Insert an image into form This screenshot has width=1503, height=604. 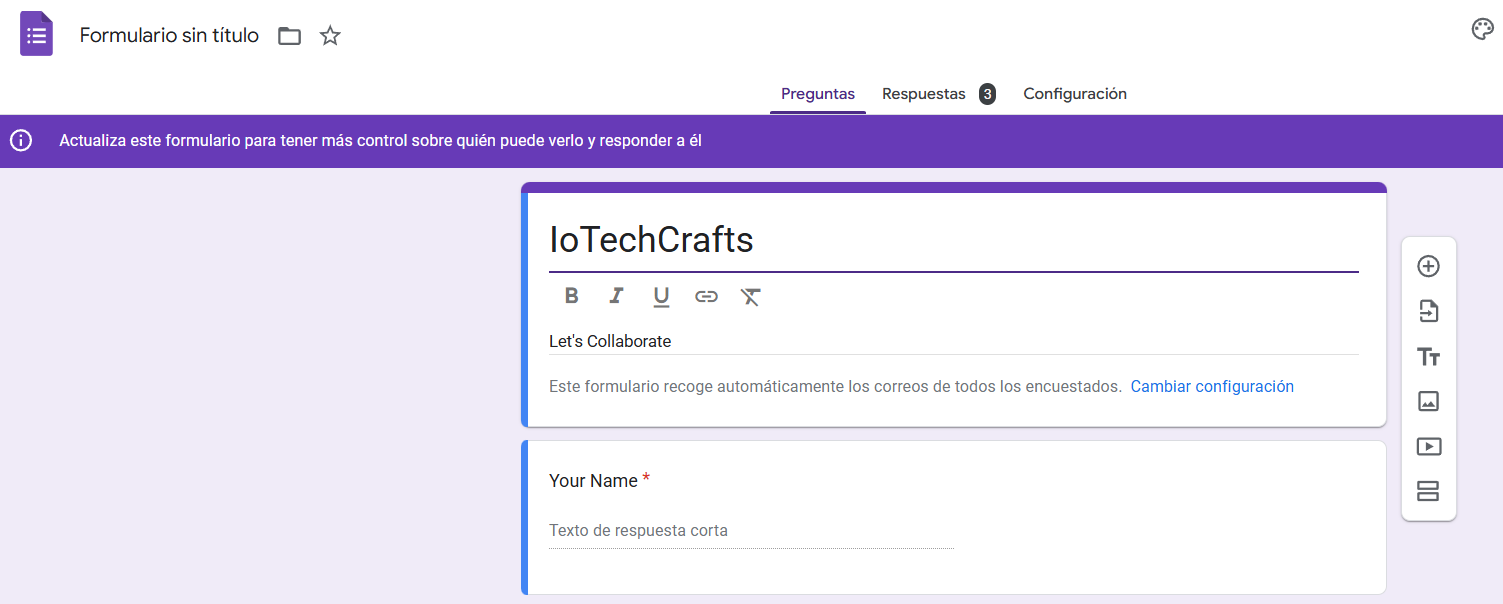tap(1428, 401)
